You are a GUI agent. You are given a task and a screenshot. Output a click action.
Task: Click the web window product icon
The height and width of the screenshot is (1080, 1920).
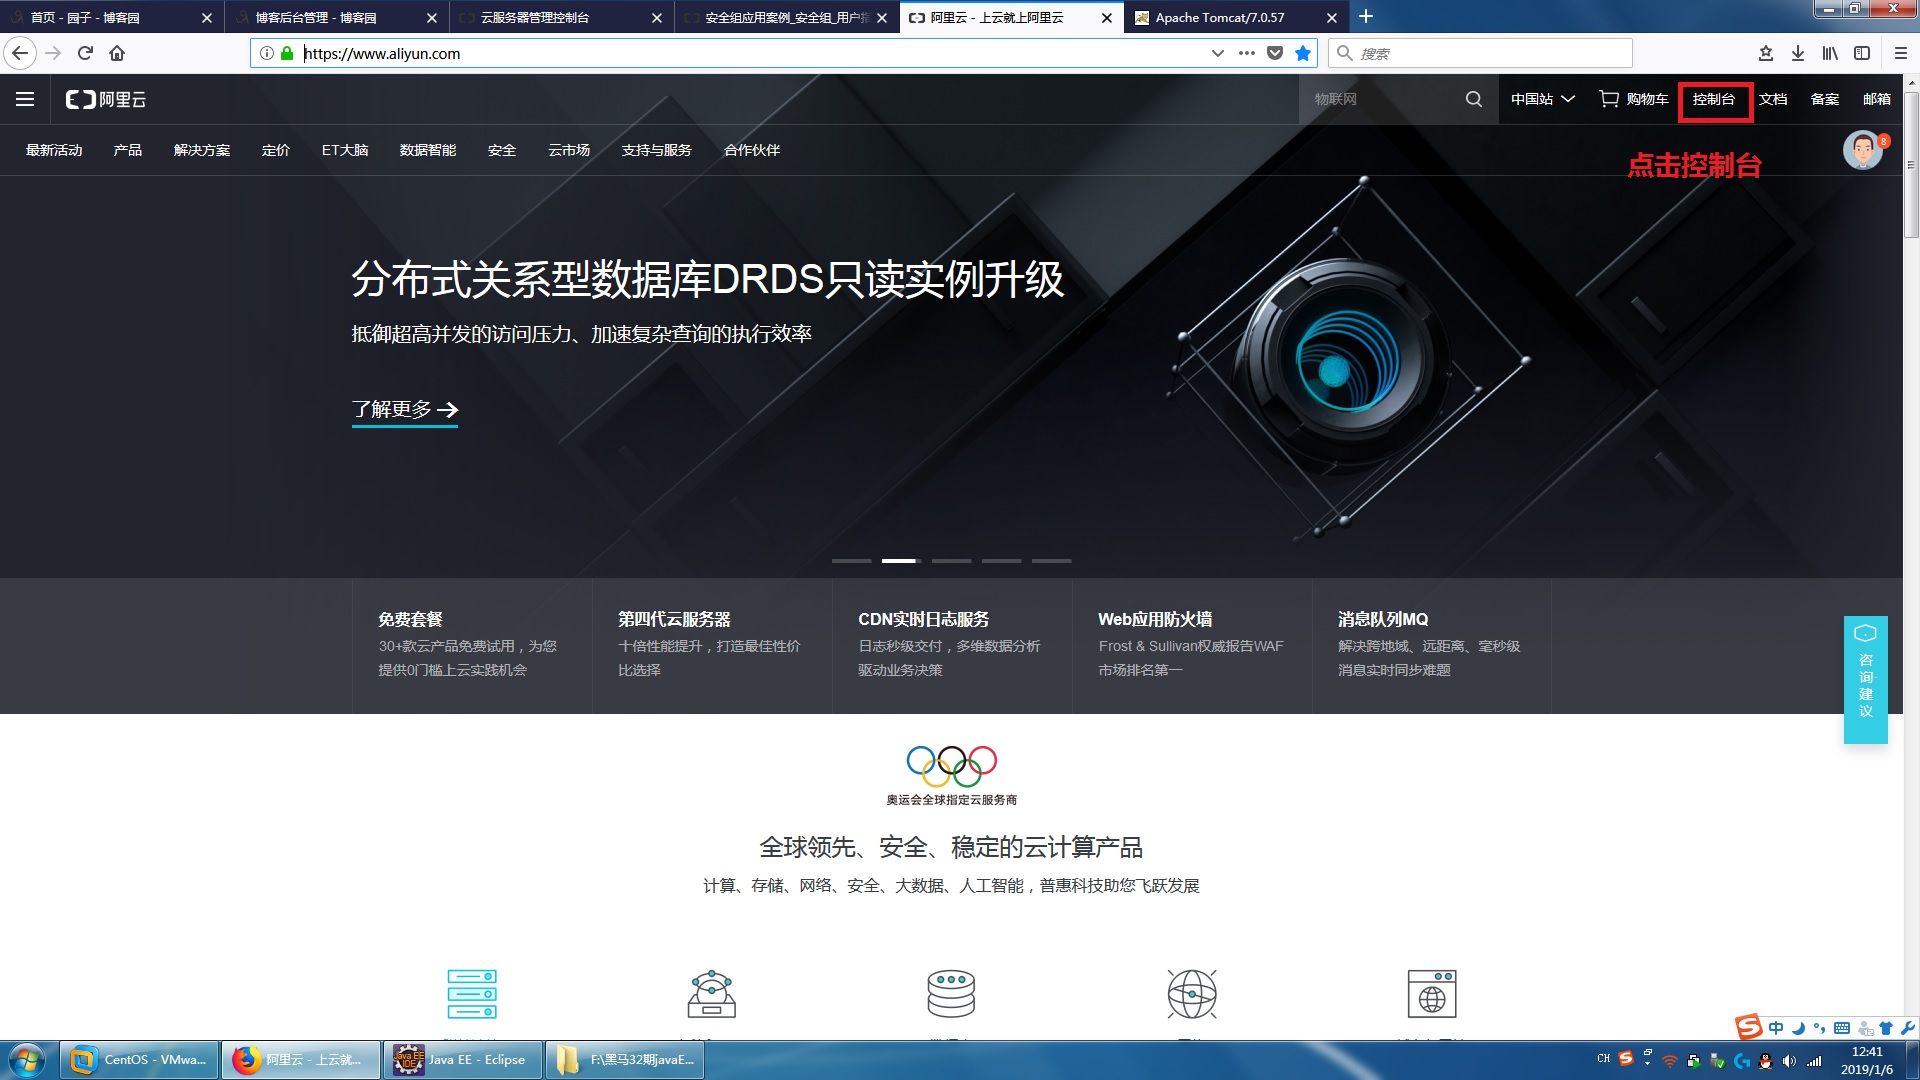[x=1432, y=994]
